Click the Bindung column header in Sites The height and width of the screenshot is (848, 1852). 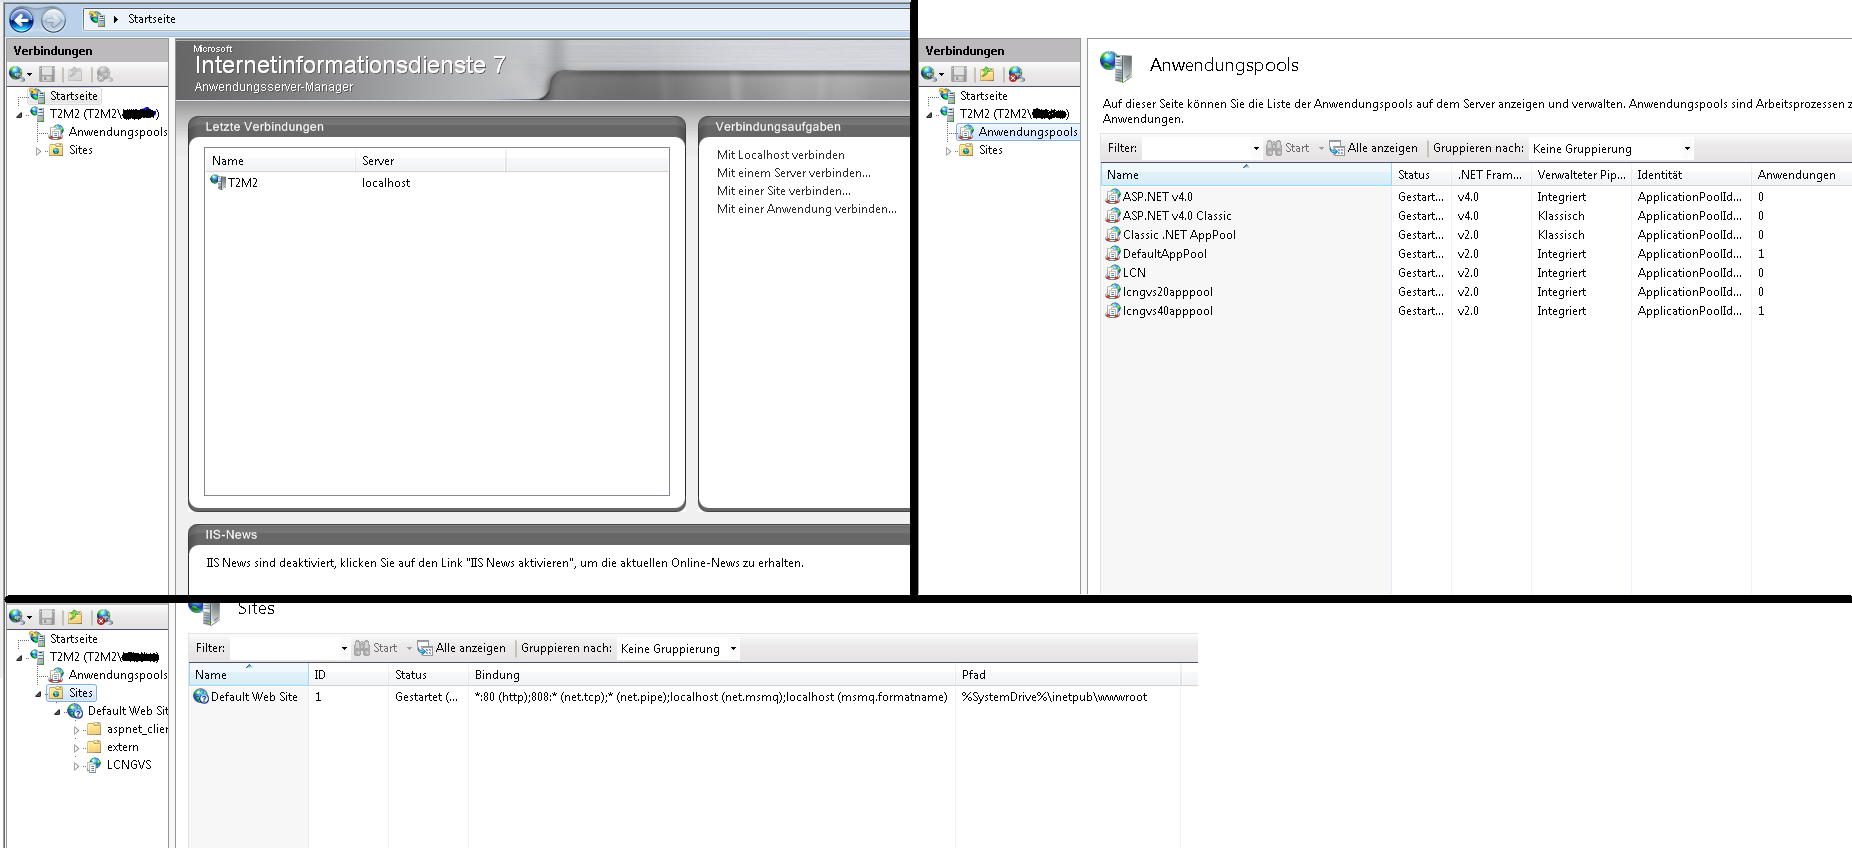pos(497,675)
